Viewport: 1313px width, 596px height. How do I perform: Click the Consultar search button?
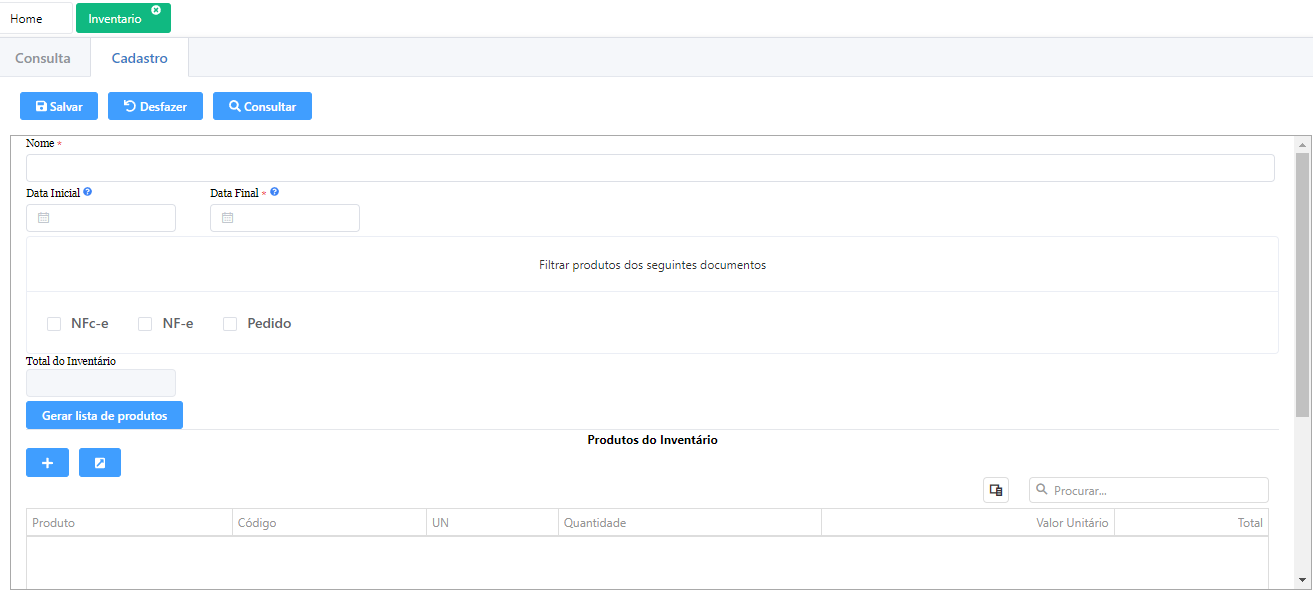pos(262,106)
